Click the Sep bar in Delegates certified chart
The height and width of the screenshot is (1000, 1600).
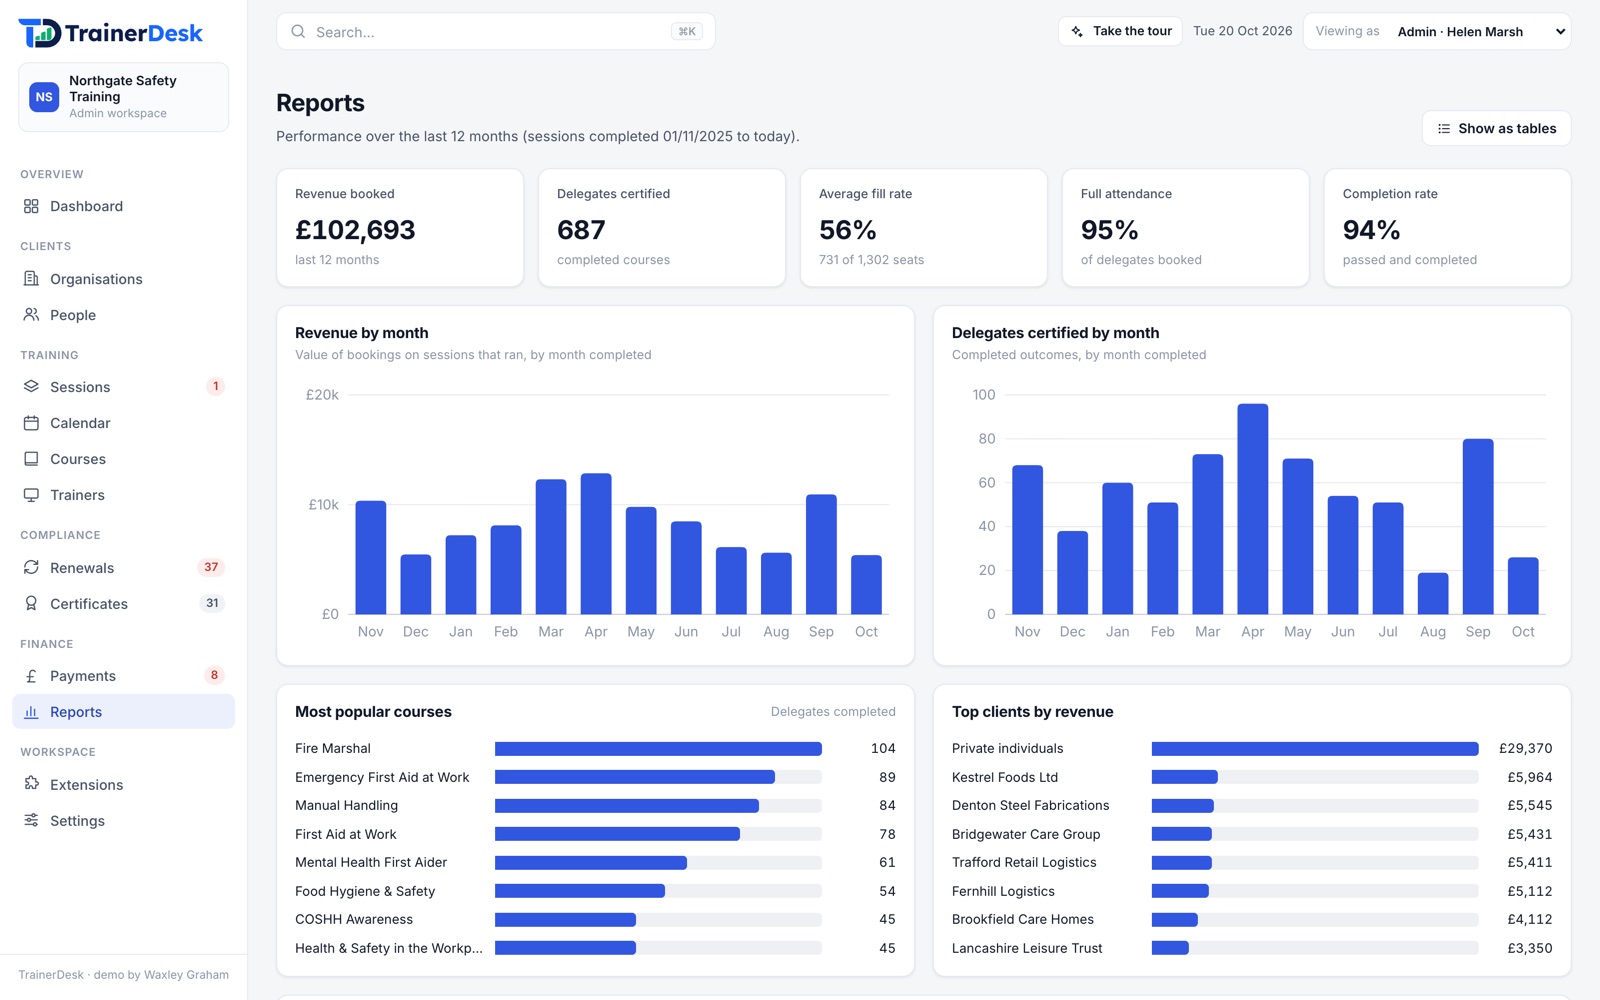click(x=1478, y=526)
